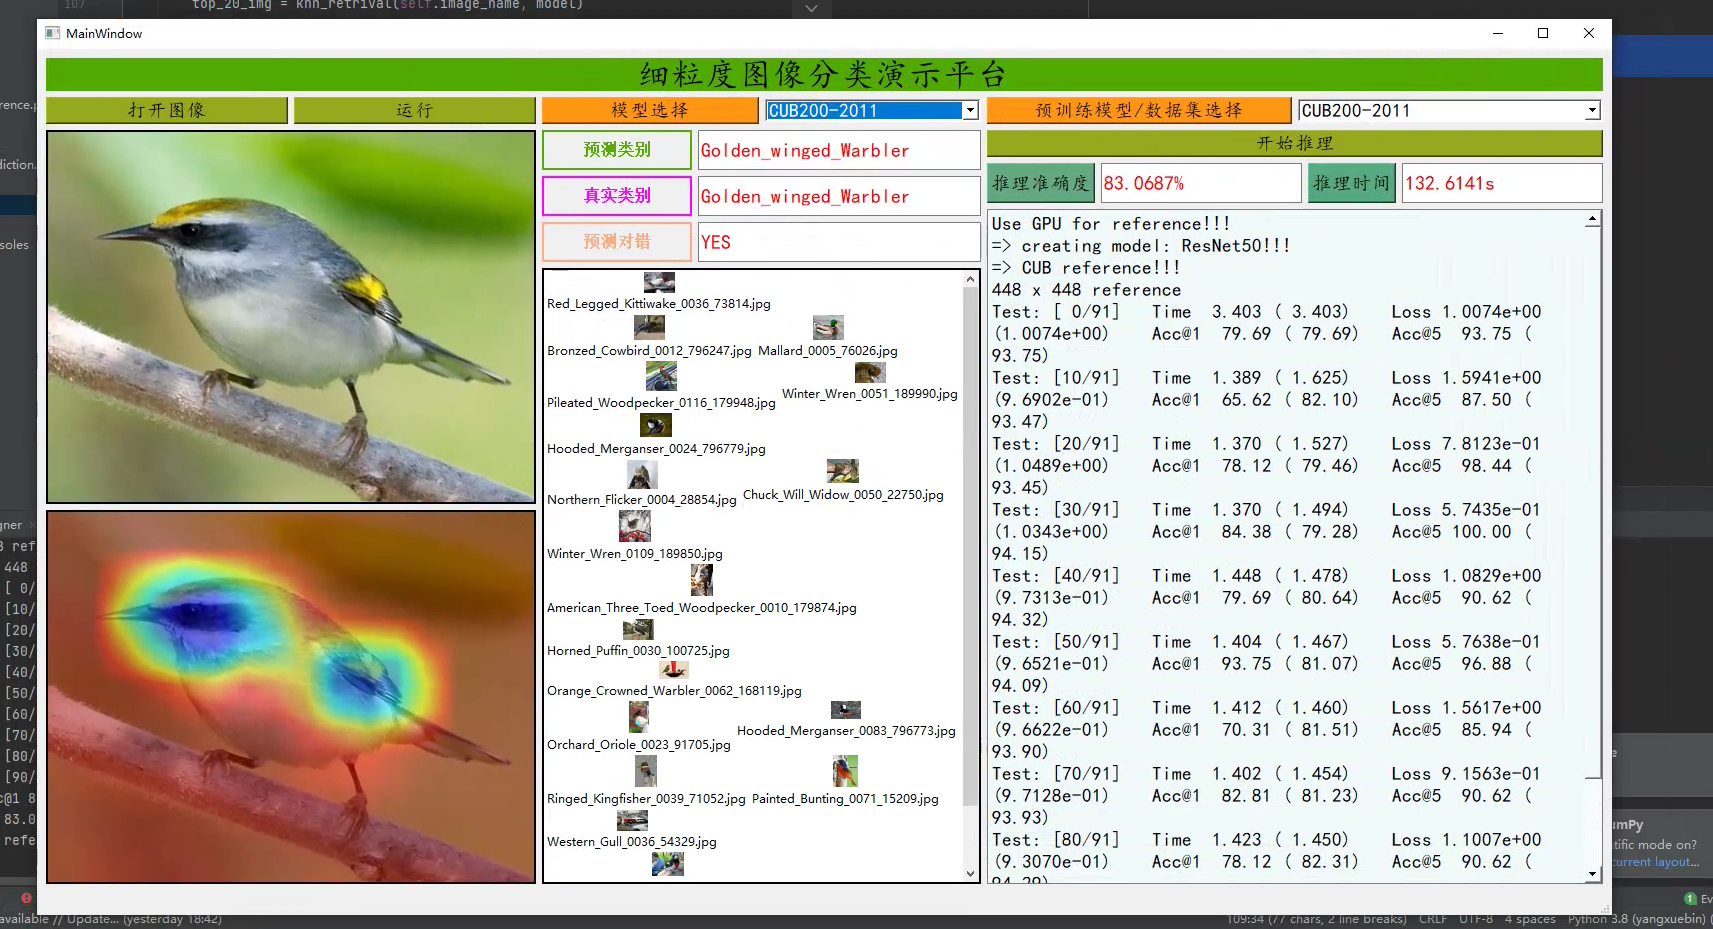The height and width of the screenshot is (929, 1713).
Task: Select the Bronzed_Cowbird_0012 image icon
Action: point(649,328)
